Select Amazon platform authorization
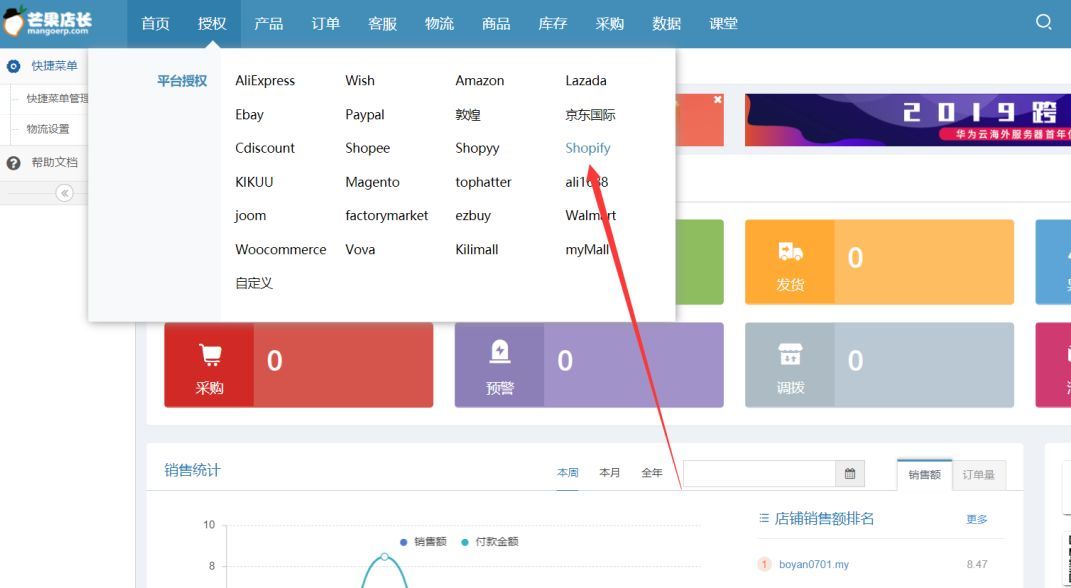 479,81
